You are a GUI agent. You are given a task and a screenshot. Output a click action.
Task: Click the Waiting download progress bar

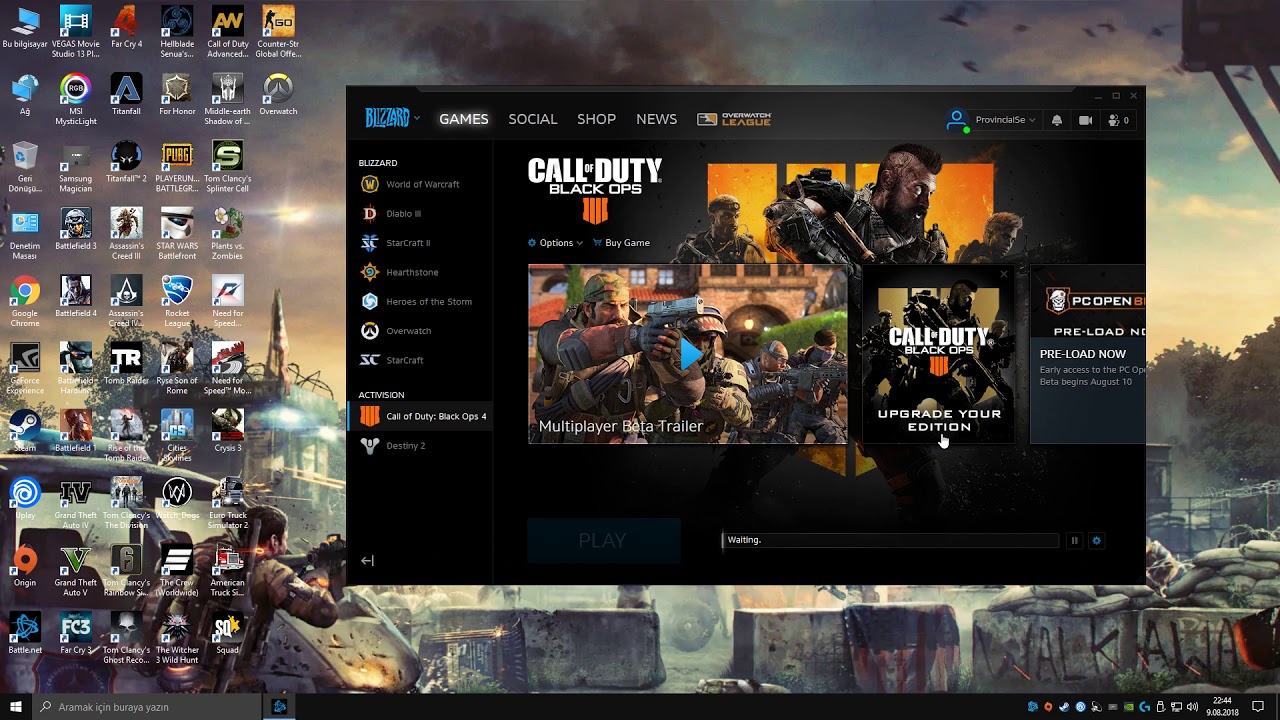click(x=890, y=540)
